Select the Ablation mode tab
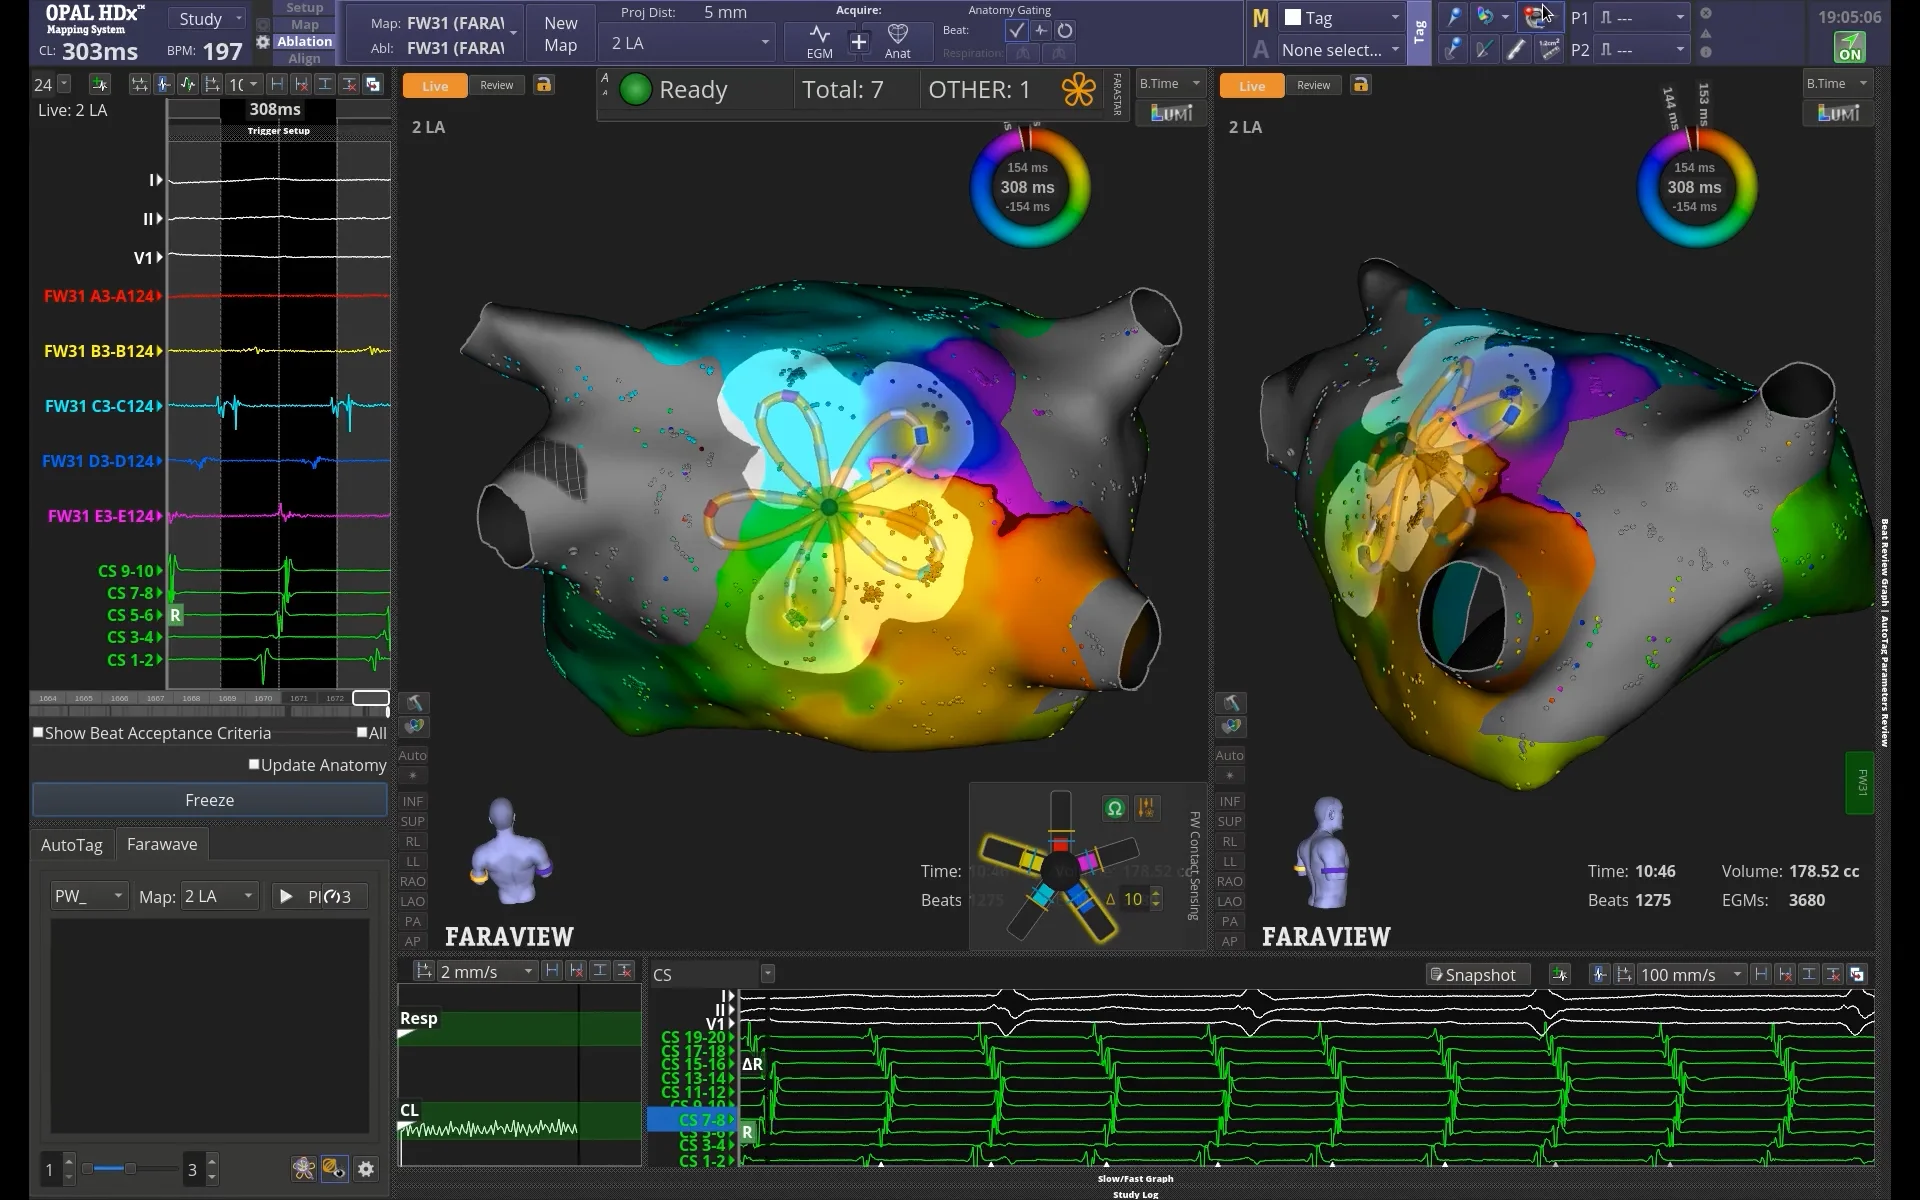This screenshot has height=1200, width=1920. point(304,41)
